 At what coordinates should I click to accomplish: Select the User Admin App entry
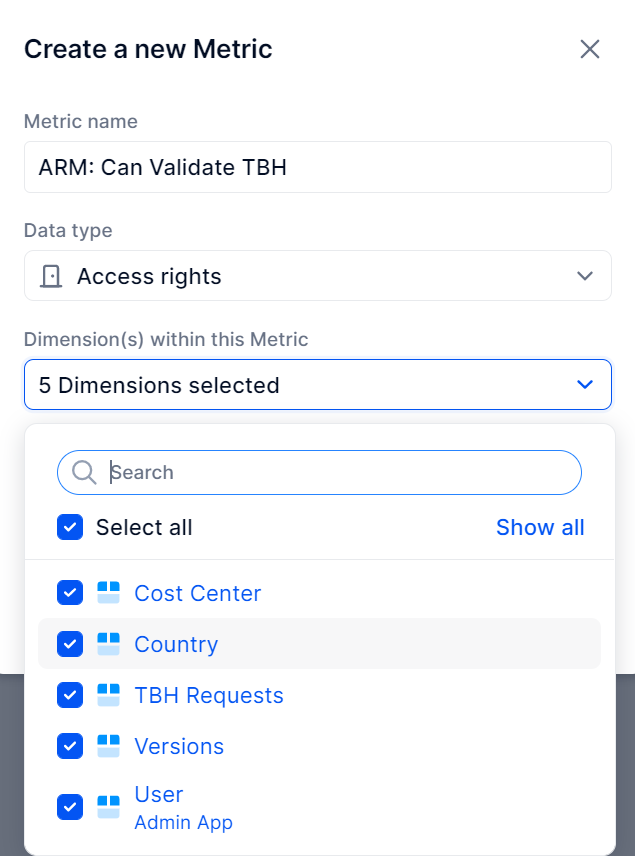pyautogui.click(x=319, y=807)
